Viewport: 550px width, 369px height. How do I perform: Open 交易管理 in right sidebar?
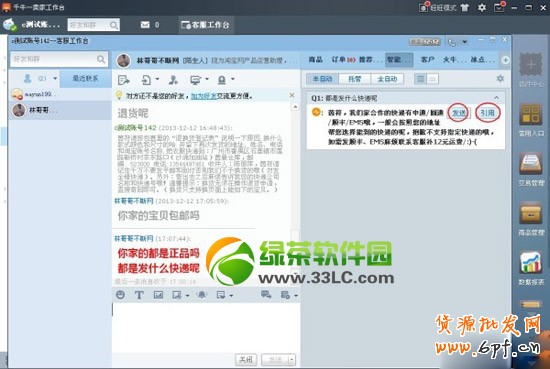click(x=531, y=169)
